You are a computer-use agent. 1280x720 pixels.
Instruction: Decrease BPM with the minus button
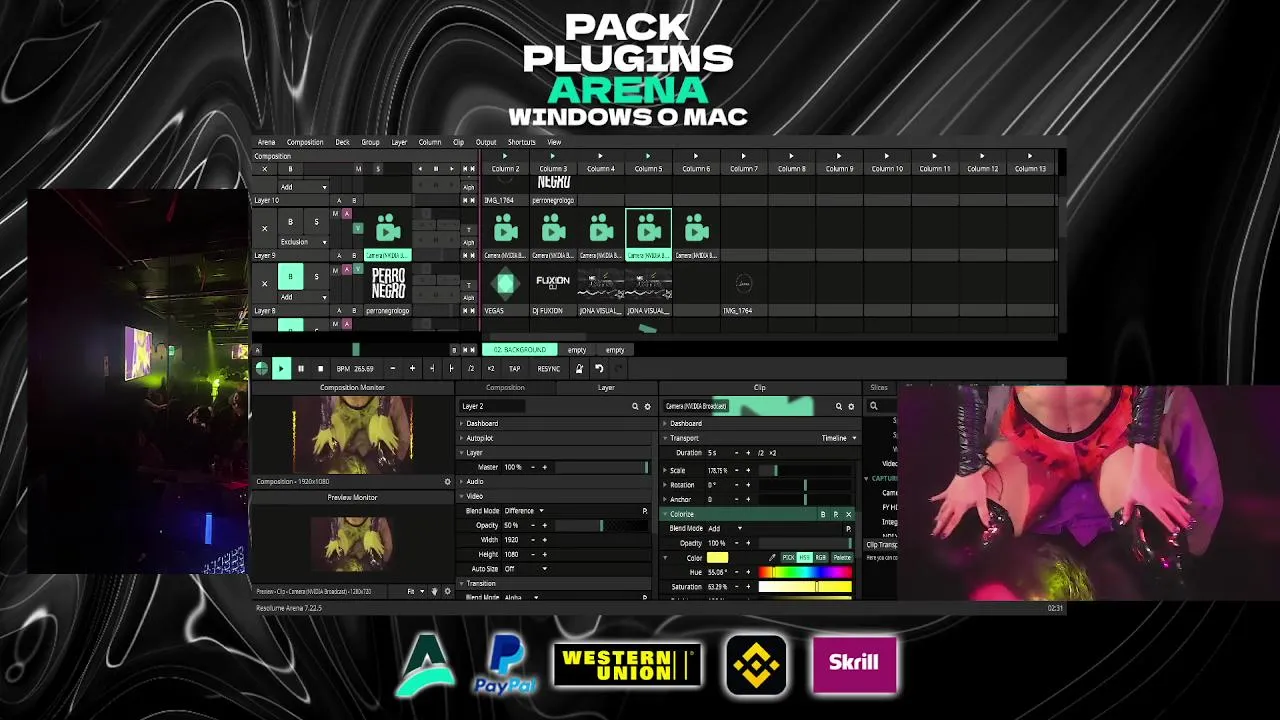(x=392, y=369)
